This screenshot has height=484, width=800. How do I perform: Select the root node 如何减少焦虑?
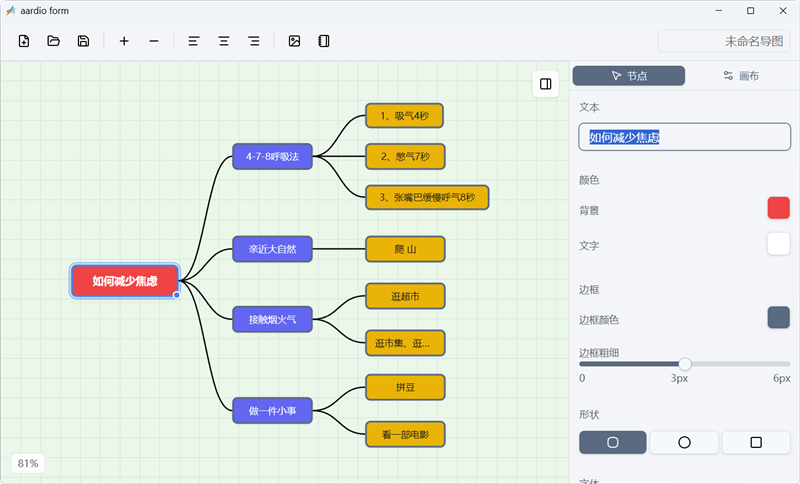pos(125,281)
